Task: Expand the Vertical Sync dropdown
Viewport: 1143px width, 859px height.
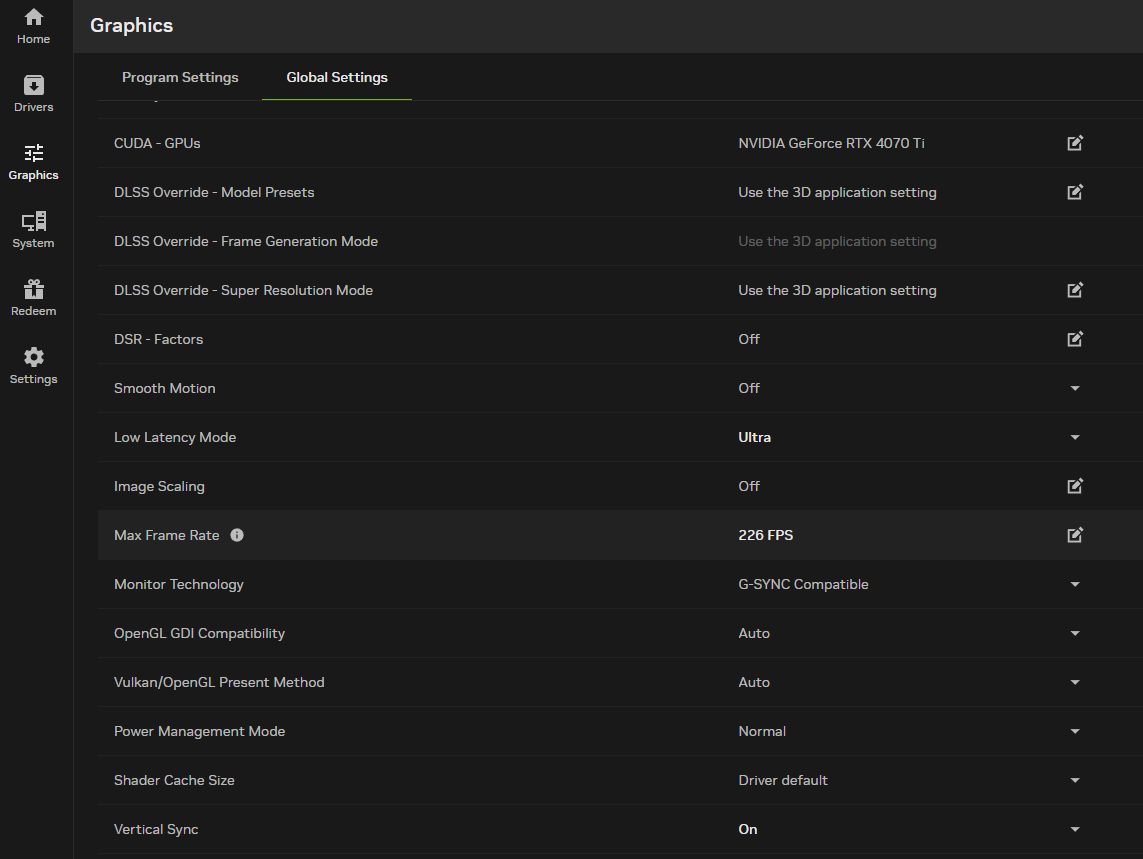Action: point(1075,829)
